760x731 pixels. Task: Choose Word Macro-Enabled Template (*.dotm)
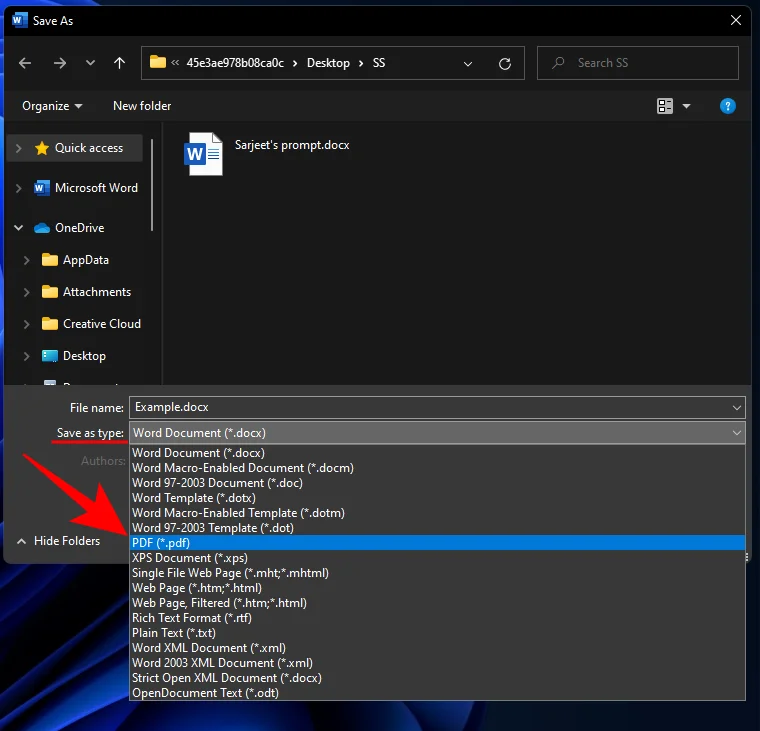[x=437, y=513]
